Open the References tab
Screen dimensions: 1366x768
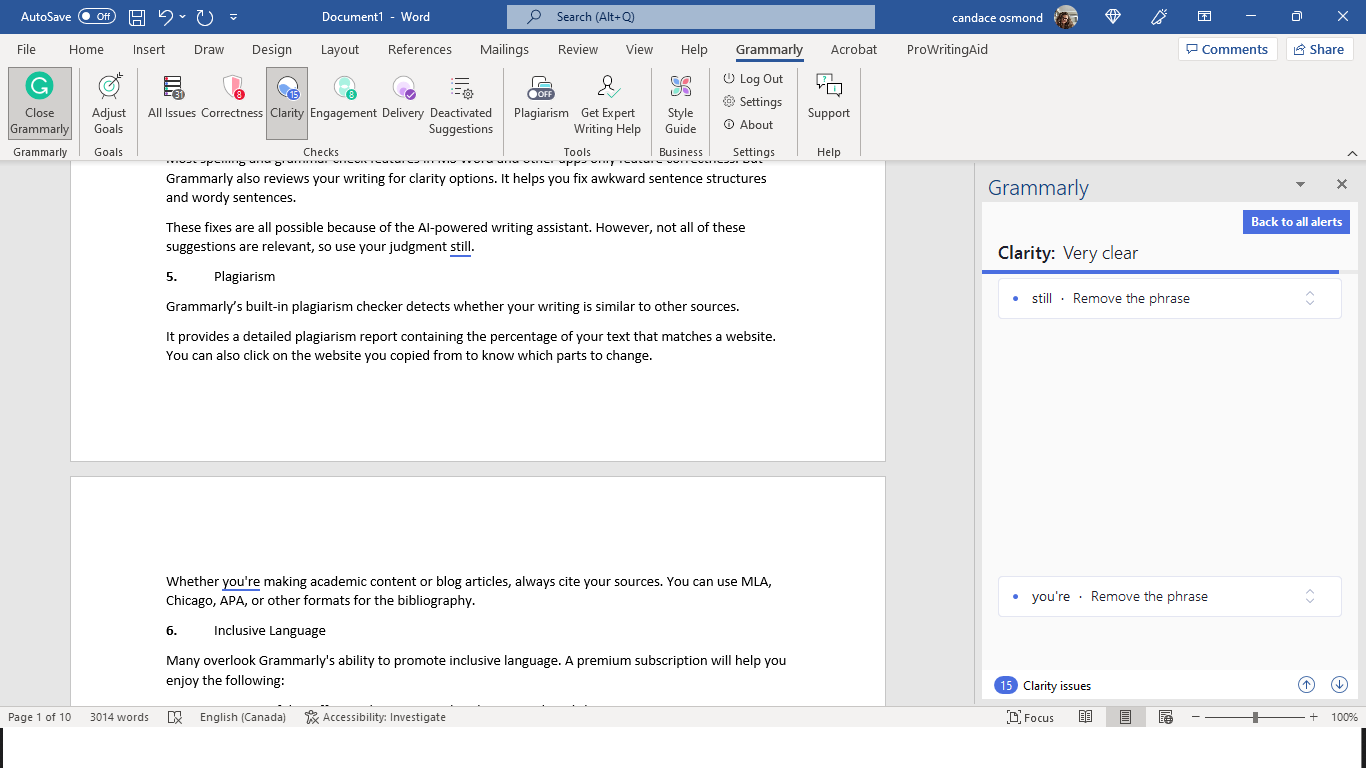click(420, 49)
